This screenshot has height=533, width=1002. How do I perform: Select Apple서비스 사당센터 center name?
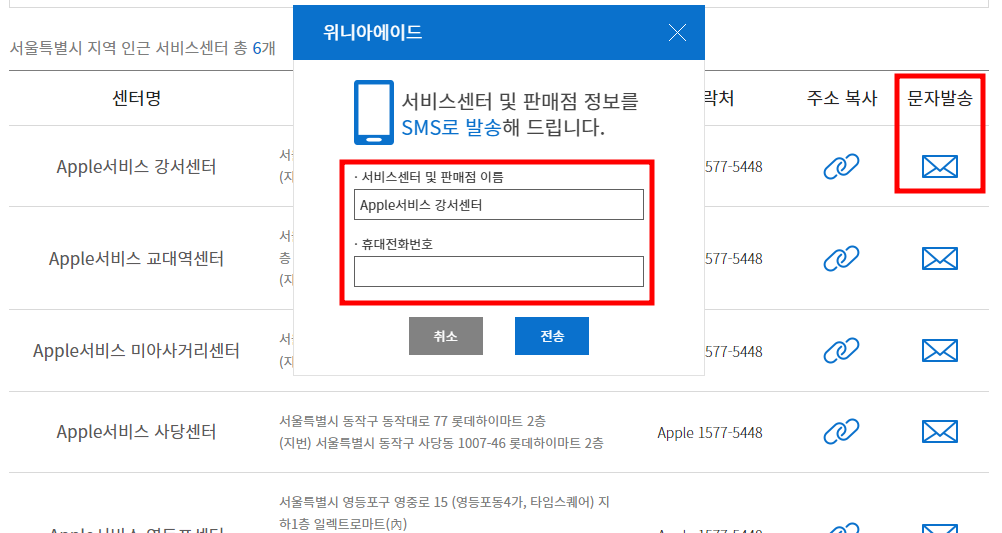[136, 432]
